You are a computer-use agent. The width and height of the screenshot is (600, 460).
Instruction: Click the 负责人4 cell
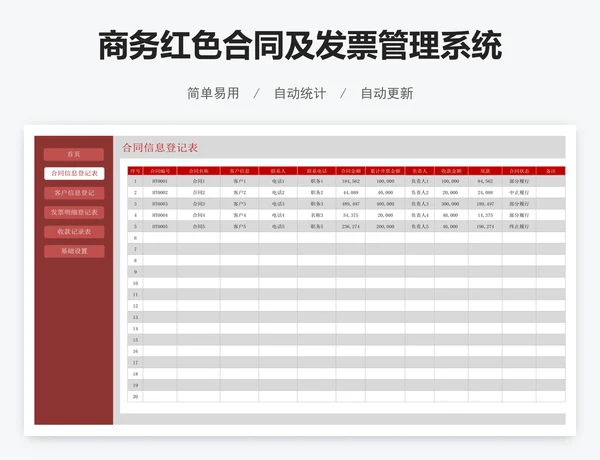point(420,215)
